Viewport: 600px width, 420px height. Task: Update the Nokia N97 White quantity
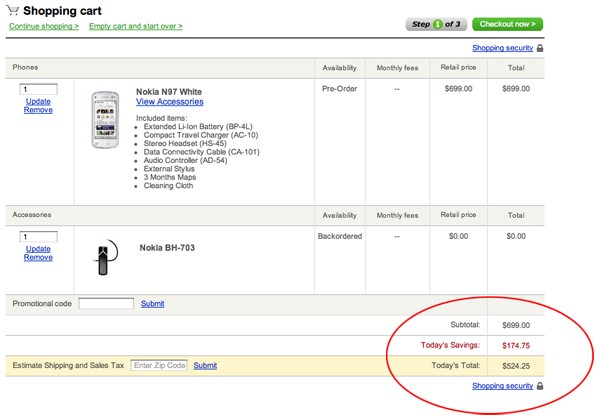point(38,101)
